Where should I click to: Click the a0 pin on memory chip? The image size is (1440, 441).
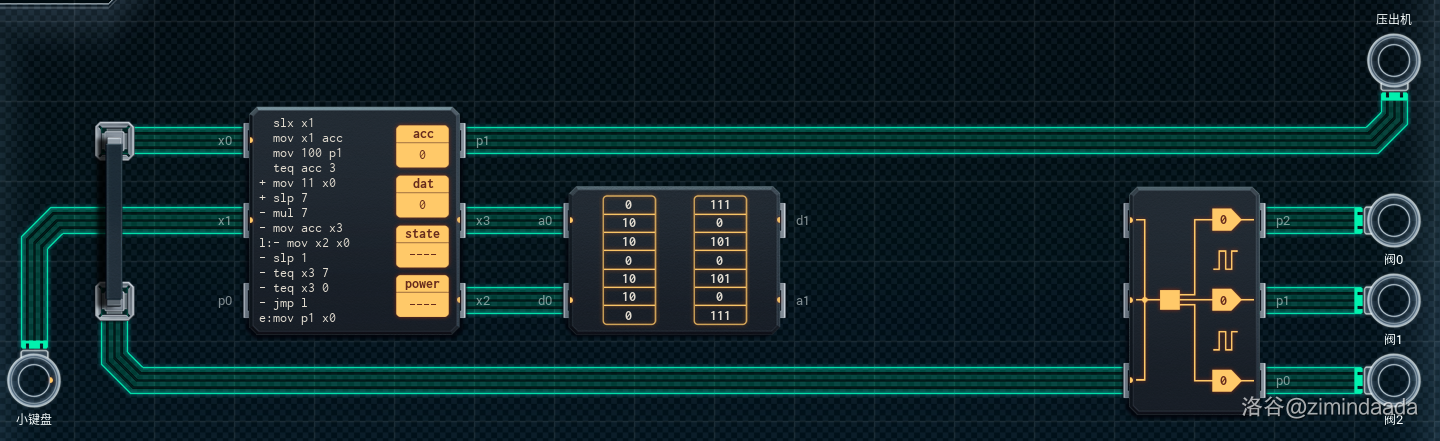point(567,220)
